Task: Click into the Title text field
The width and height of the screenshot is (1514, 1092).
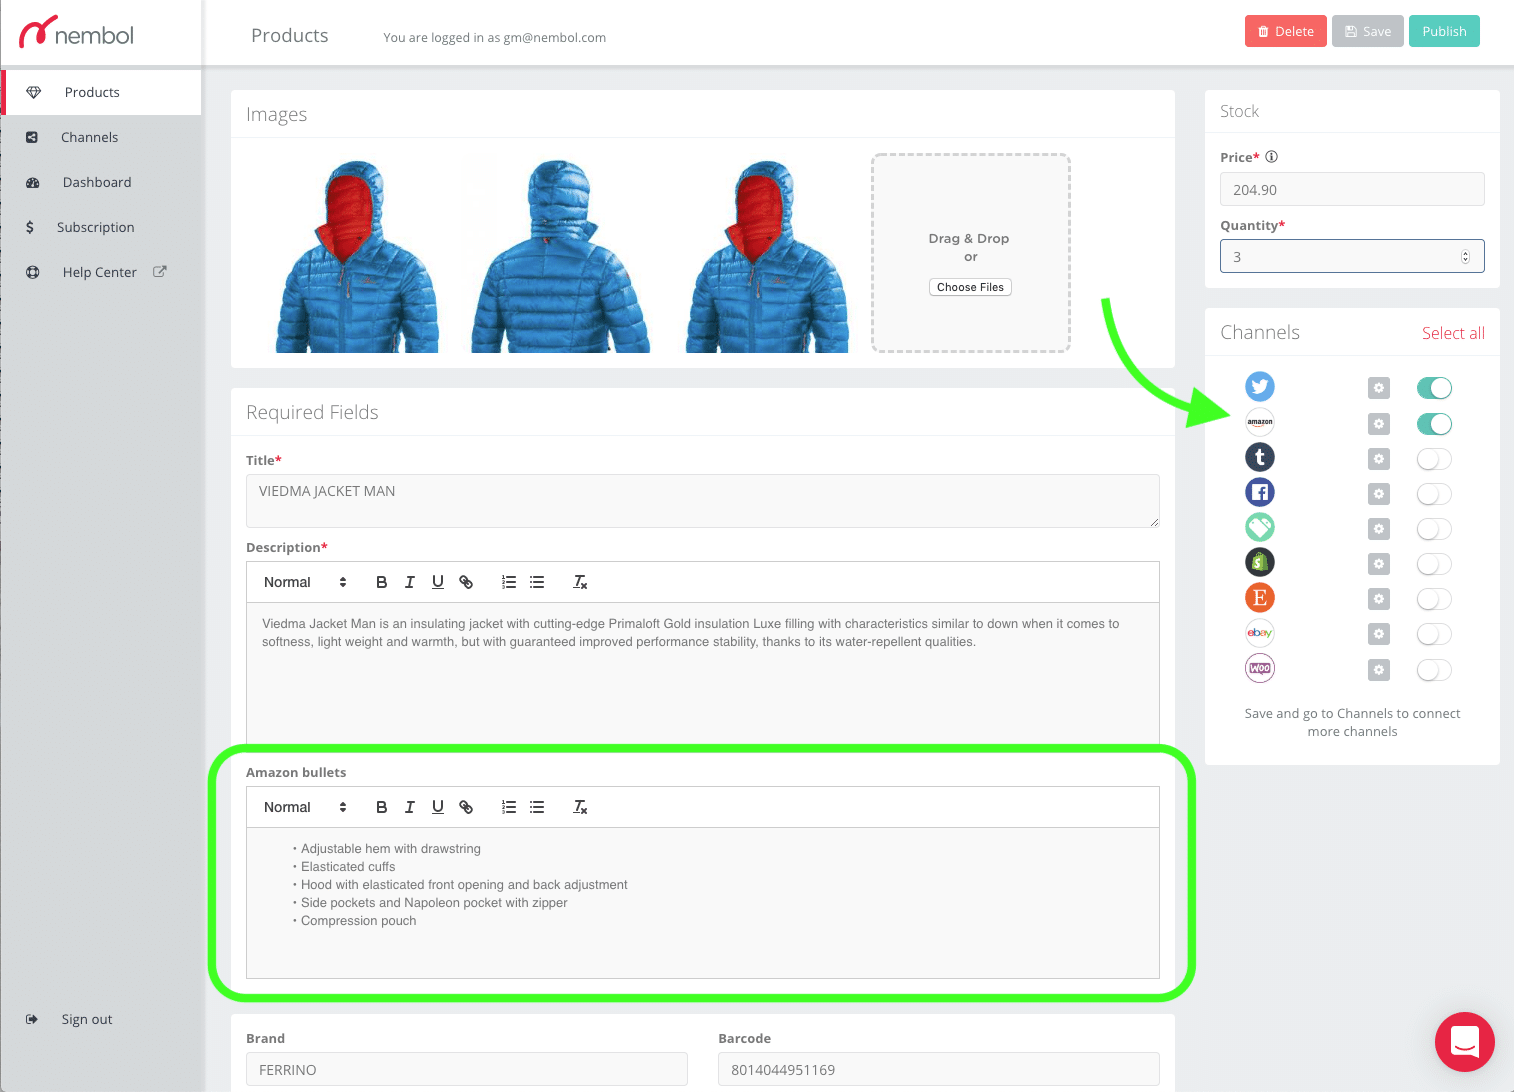Action: 702,500
